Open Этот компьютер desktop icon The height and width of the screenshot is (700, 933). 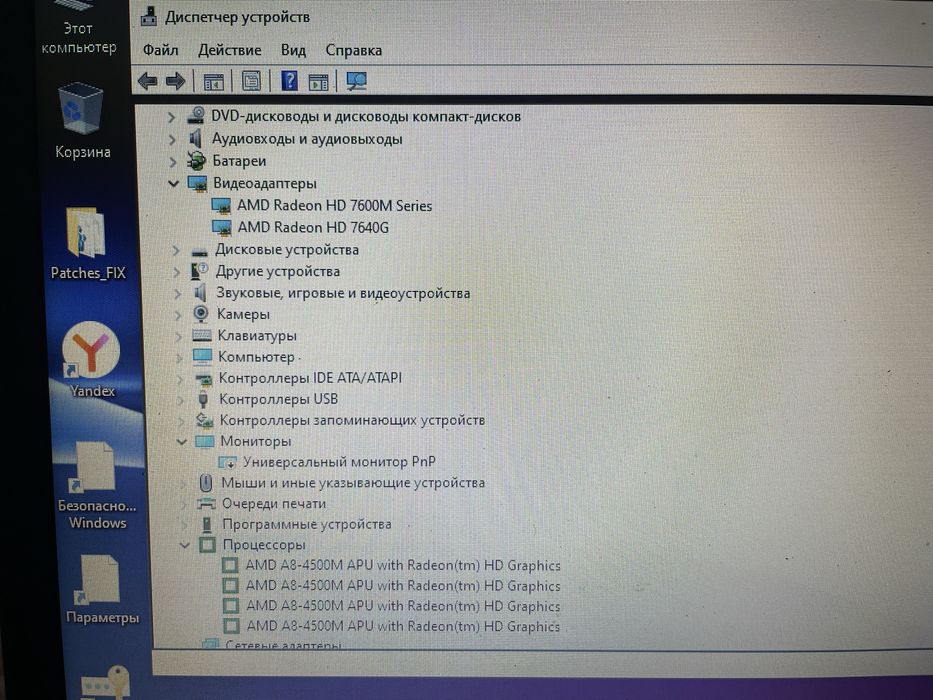point(78,27)
